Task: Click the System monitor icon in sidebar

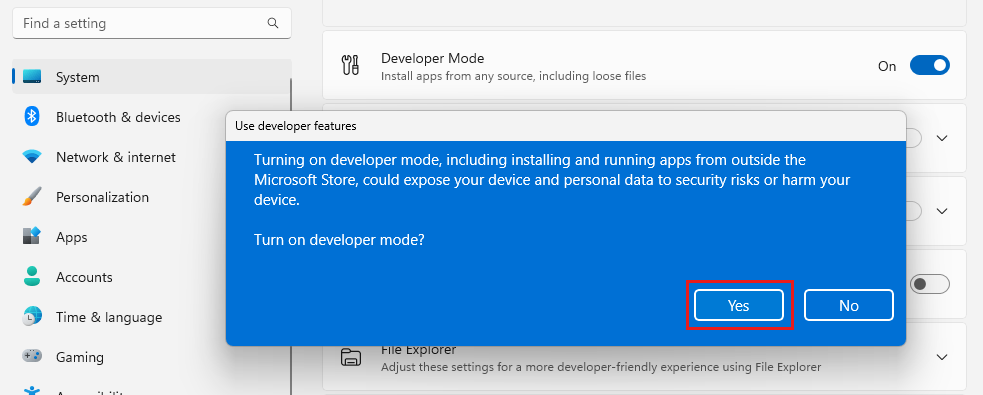Action: [32, 77]
